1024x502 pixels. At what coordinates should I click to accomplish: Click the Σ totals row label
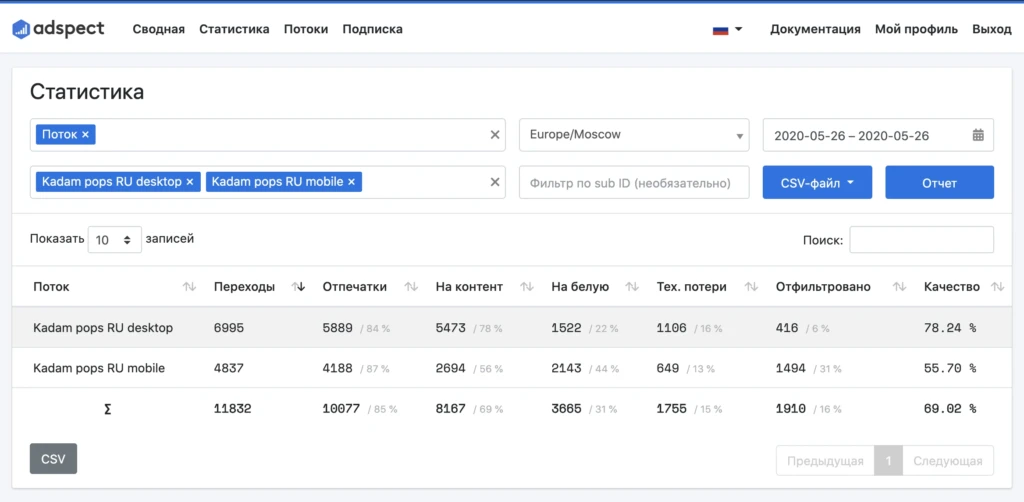[x=107, y=409]
